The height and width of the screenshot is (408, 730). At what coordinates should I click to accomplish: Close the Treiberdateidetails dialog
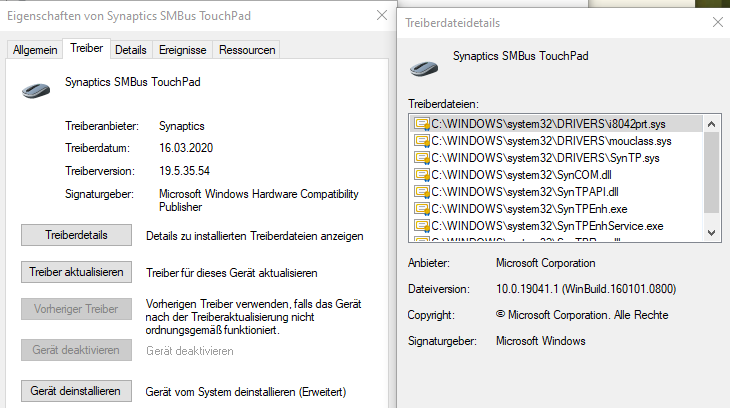(x=717, y=22)
